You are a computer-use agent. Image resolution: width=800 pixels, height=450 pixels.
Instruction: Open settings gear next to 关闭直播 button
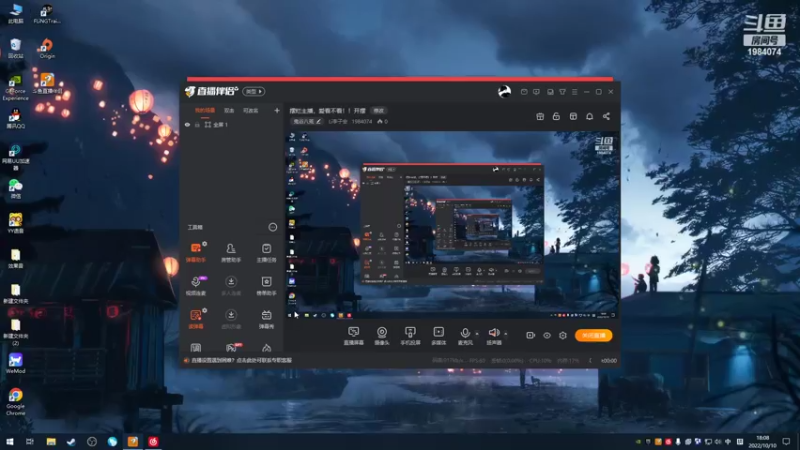[563, 335]
